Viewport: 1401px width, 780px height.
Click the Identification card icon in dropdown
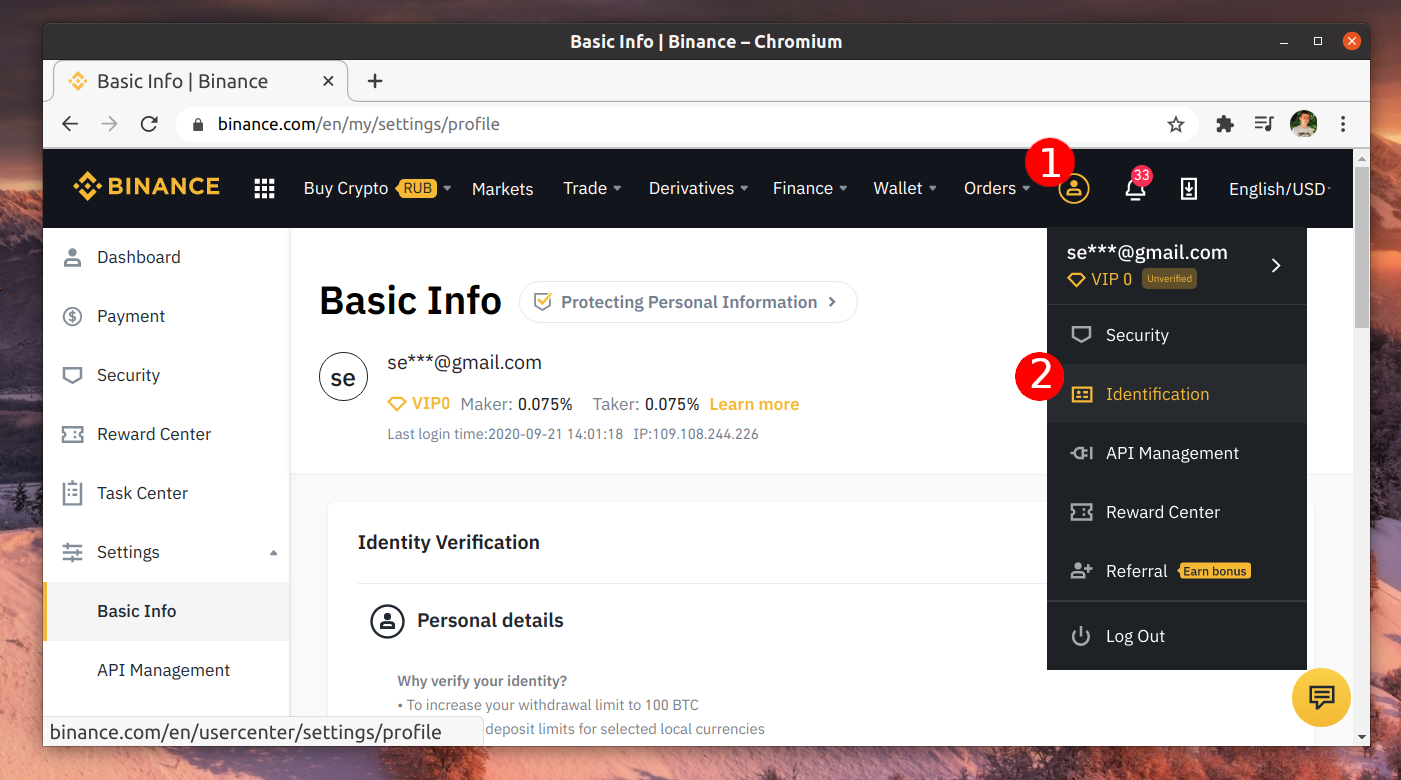coord(1081,394)
